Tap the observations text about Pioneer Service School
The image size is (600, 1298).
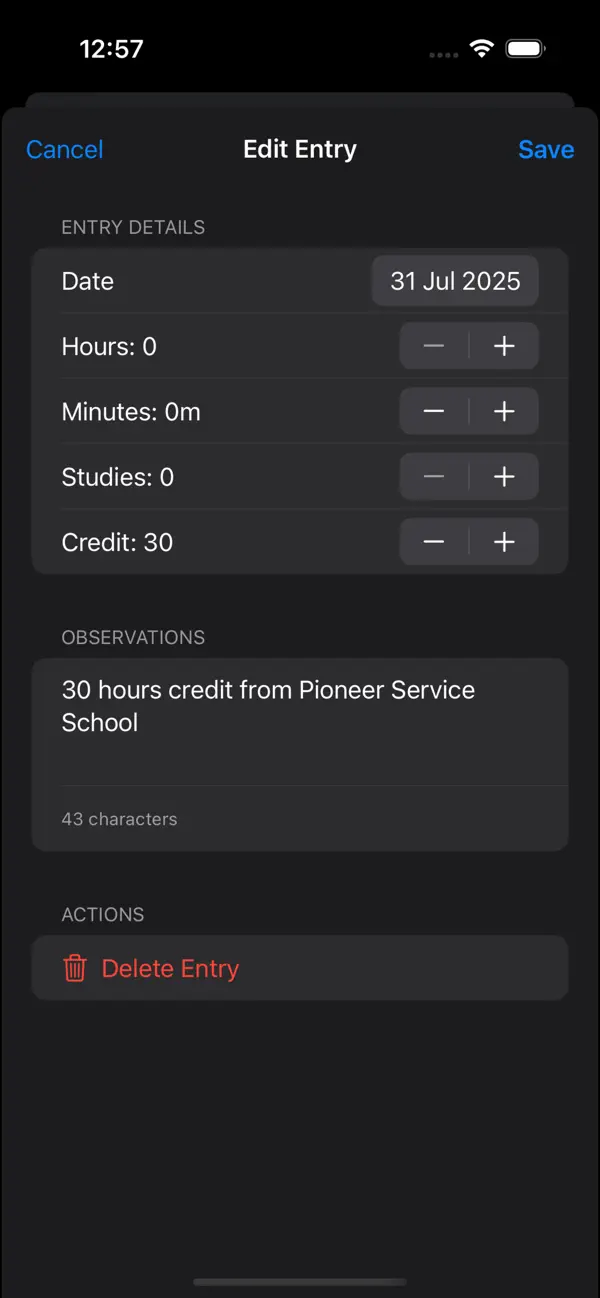(268, 706)
